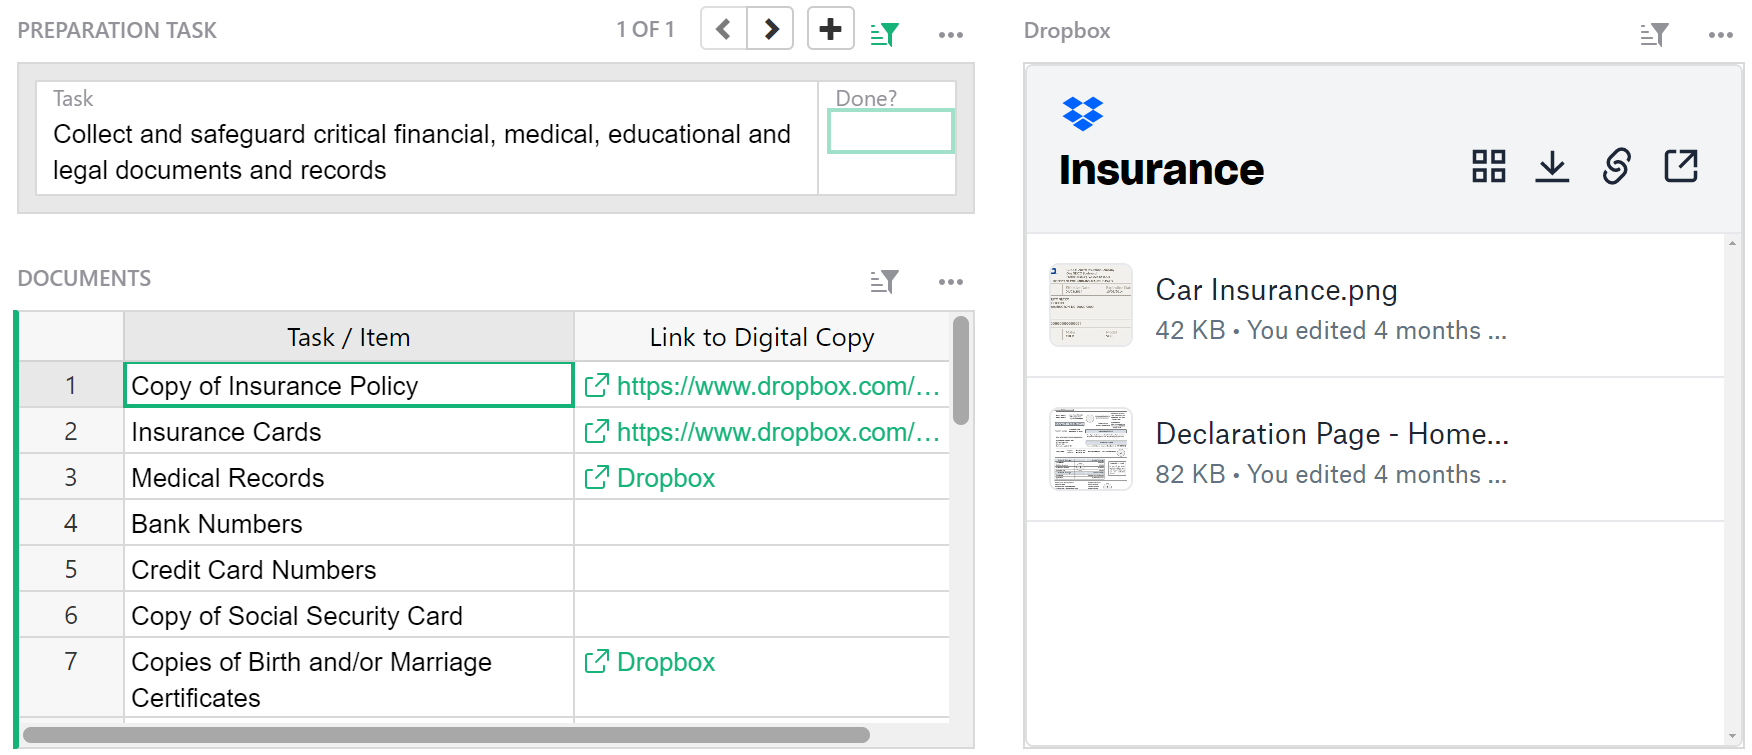
Task: Select 'Credit Card Numbers' cell
Action: tap(348, 569)
